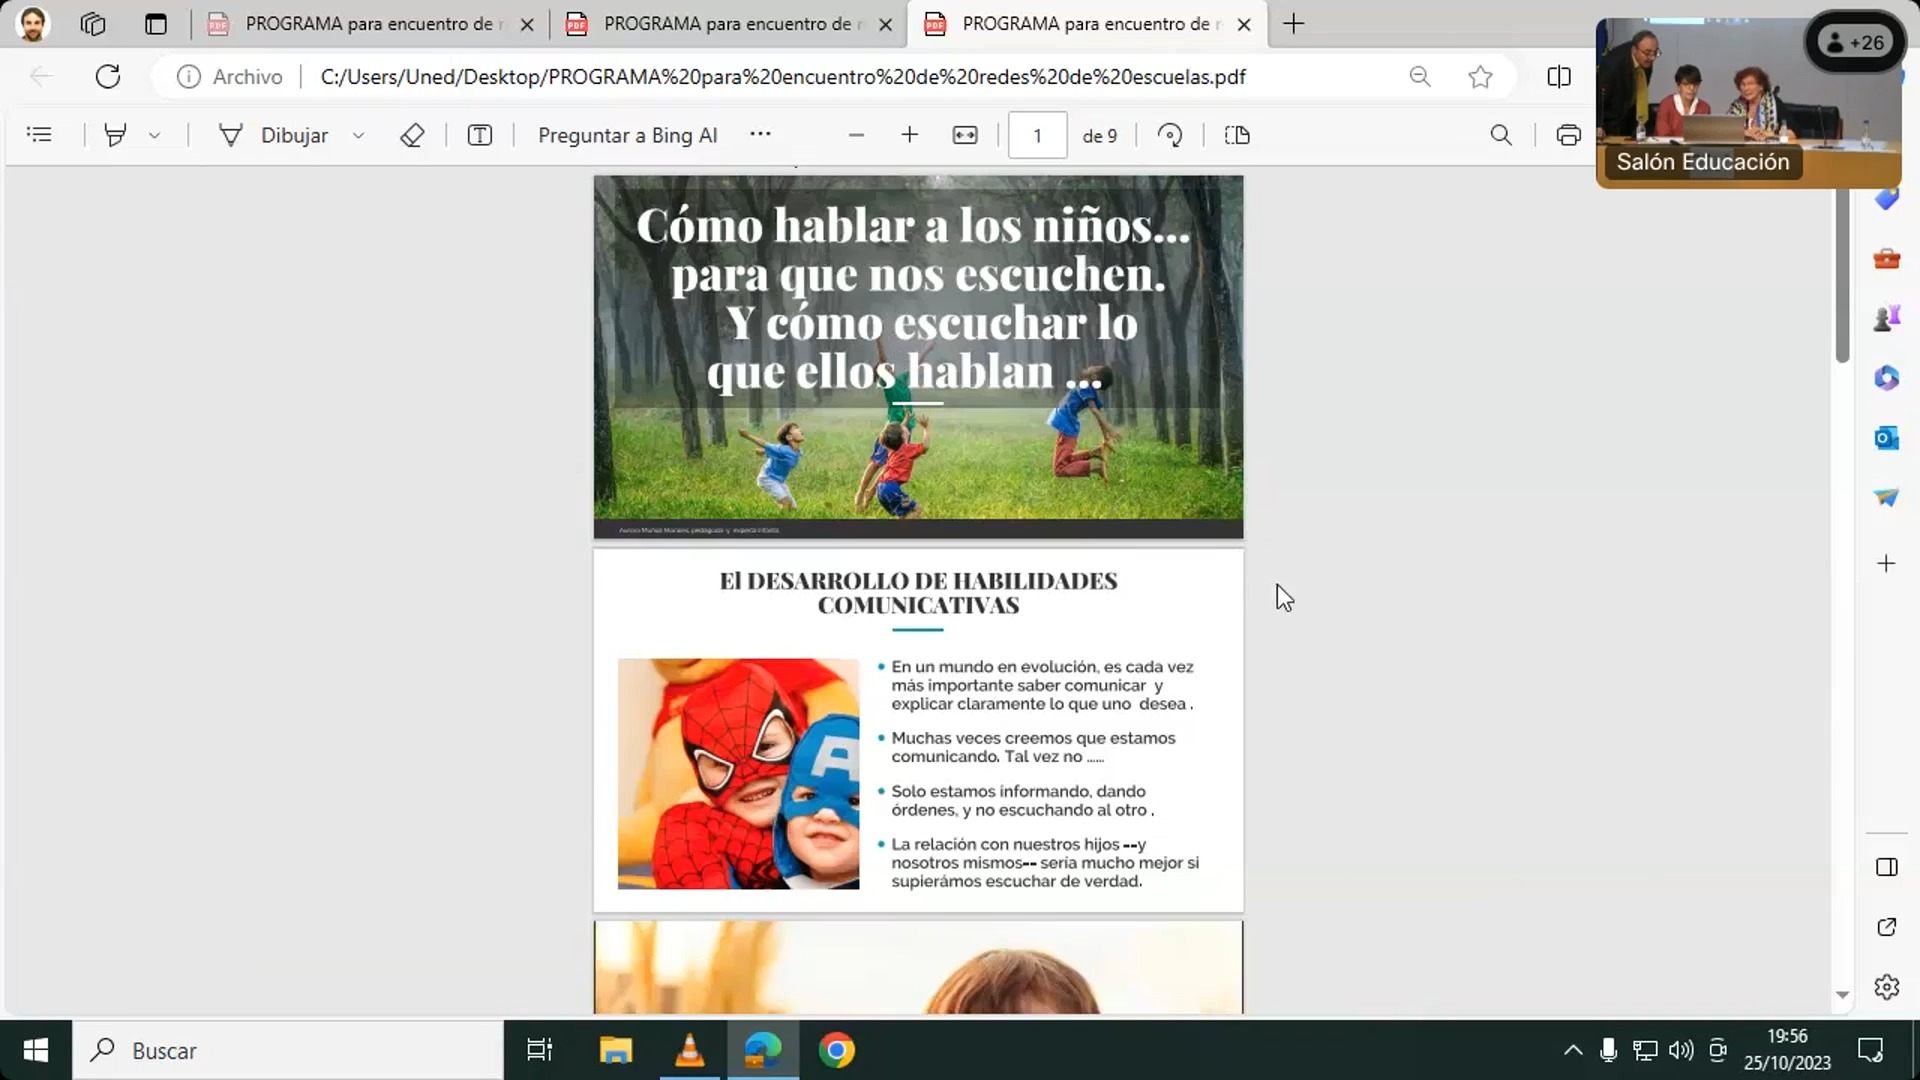1920x1080 pixels.
Task: Toggle the page view layout icon
Action: click(x=1237, y=135)
